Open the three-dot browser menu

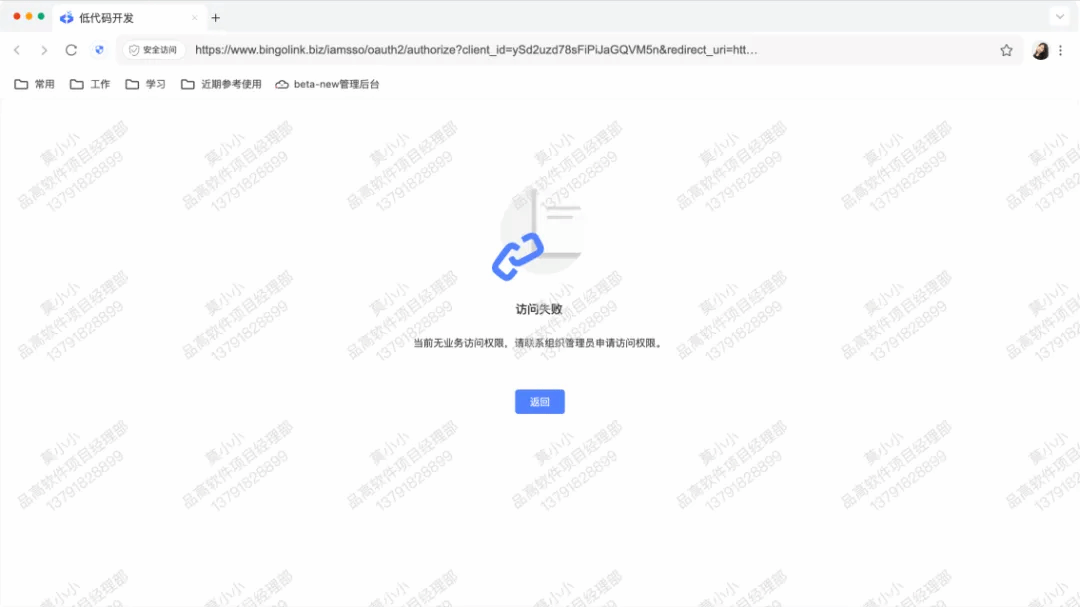pyautogui.click(x=1061, y=50)
